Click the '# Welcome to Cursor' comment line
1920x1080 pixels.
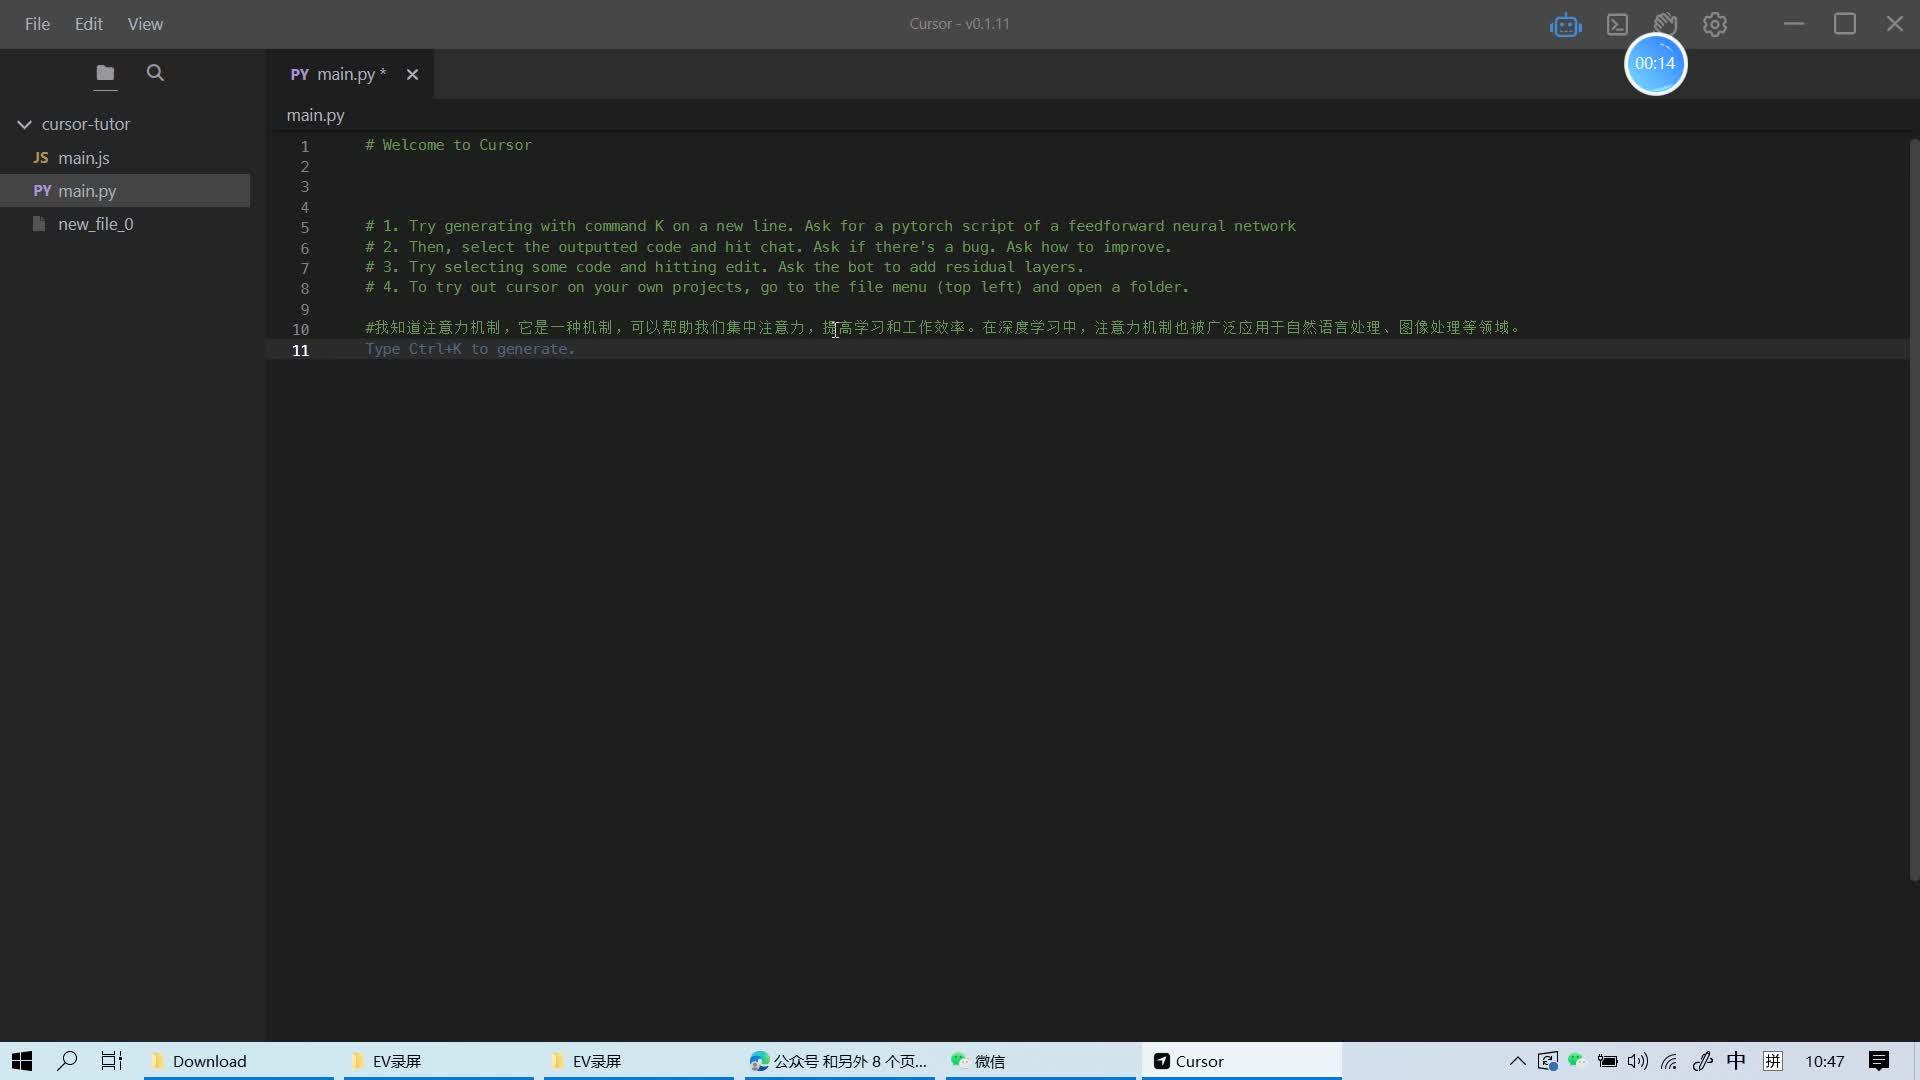click(x=448, y=145)
